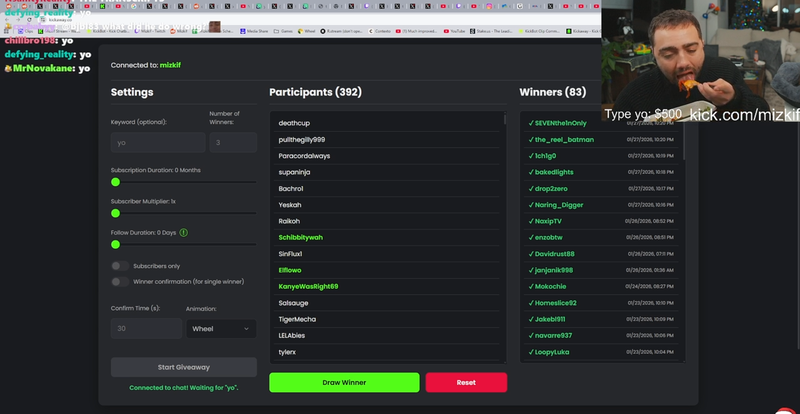Click the Number of Winners field

click(233, 142)
